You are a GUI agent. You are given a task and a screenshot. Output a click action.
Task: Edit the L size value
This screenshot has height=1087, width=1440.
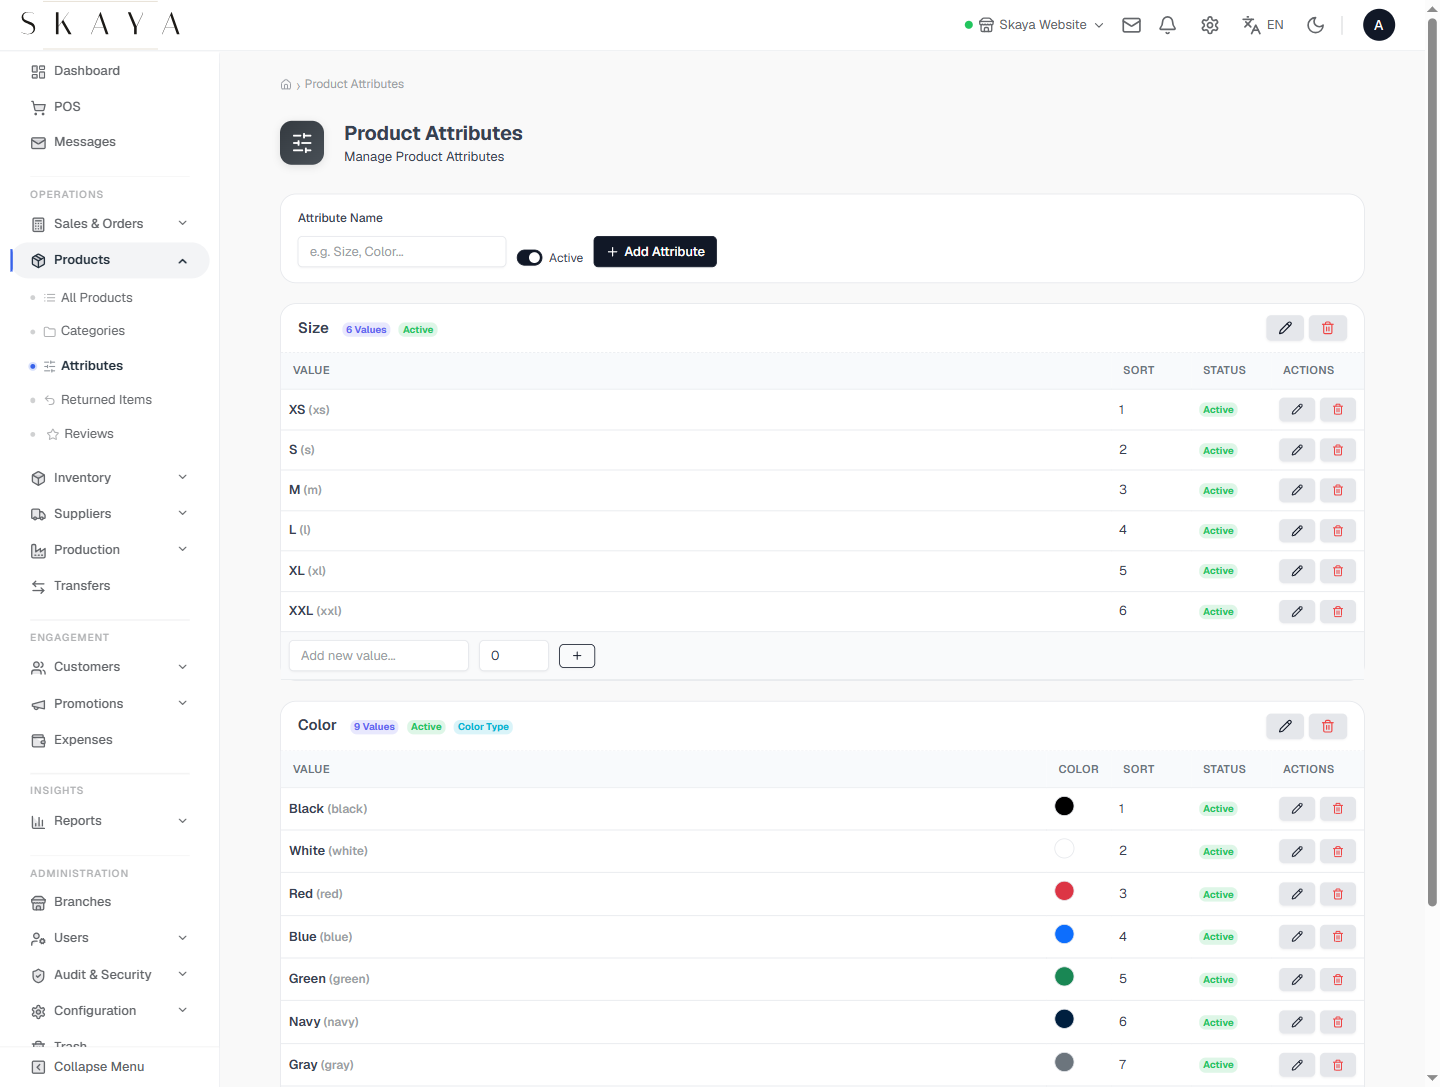tap(1297, 530)
